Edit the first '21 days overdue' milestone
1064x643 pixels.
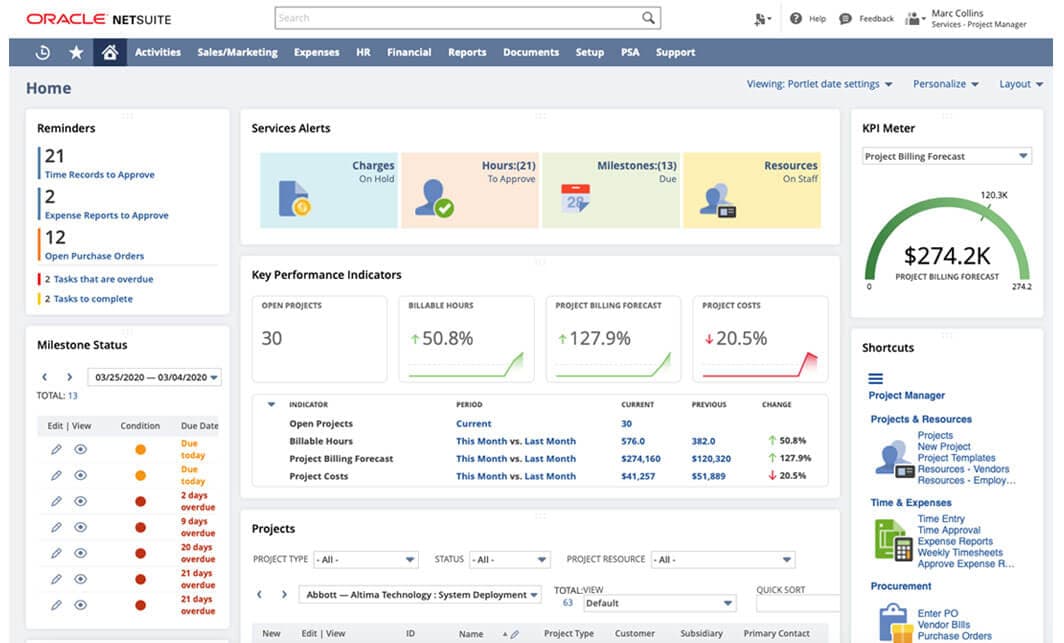coord(56,579)
